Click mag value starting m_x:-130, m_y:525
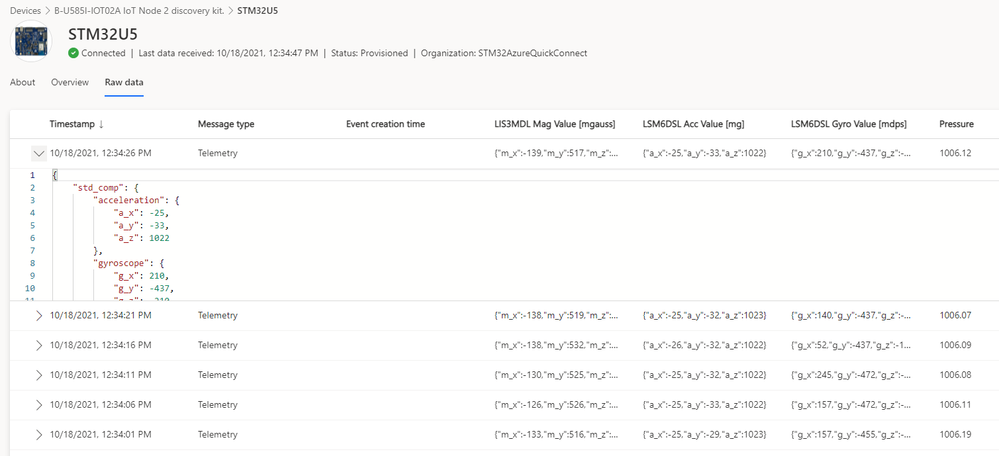Screen dimensions: 999x456 tap(556, 375)
